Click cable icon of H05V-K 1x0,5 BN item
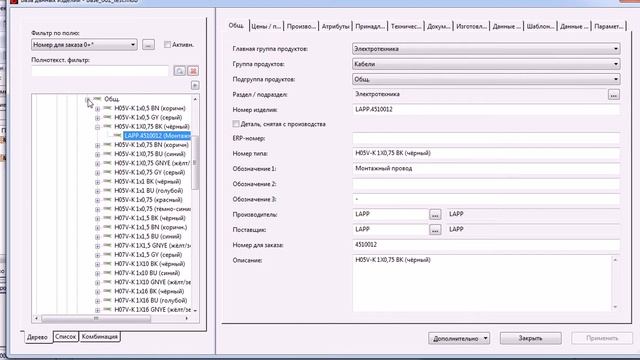 [x=108, y=108]
